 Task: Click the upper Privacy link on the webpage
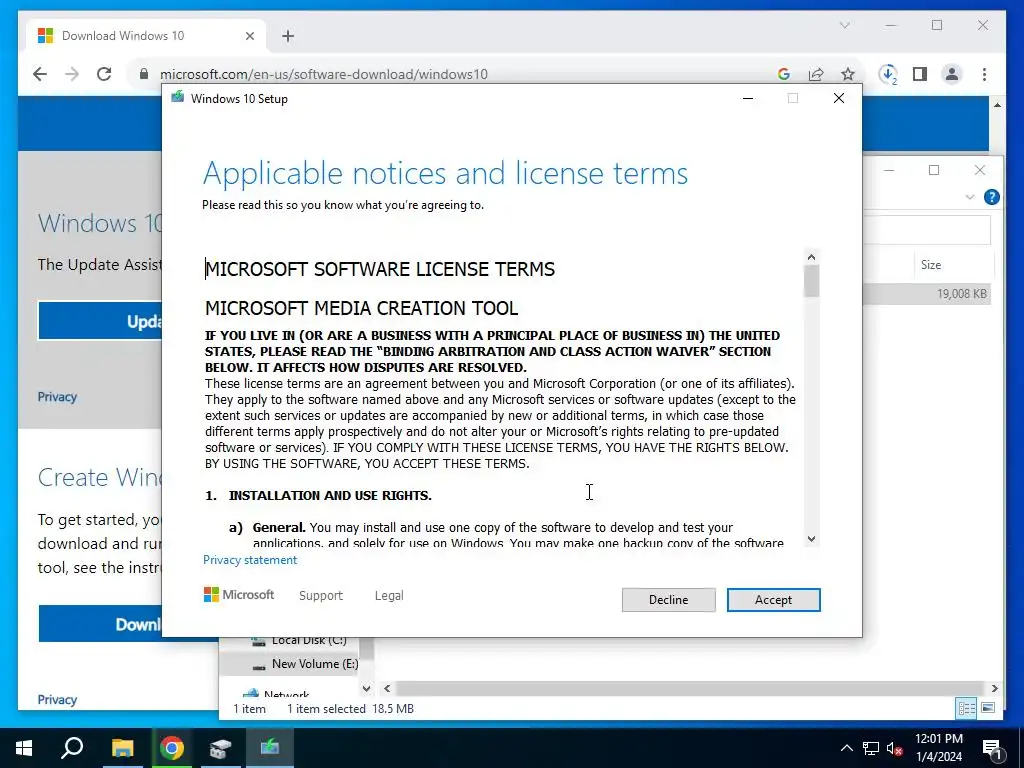[57, 396]
